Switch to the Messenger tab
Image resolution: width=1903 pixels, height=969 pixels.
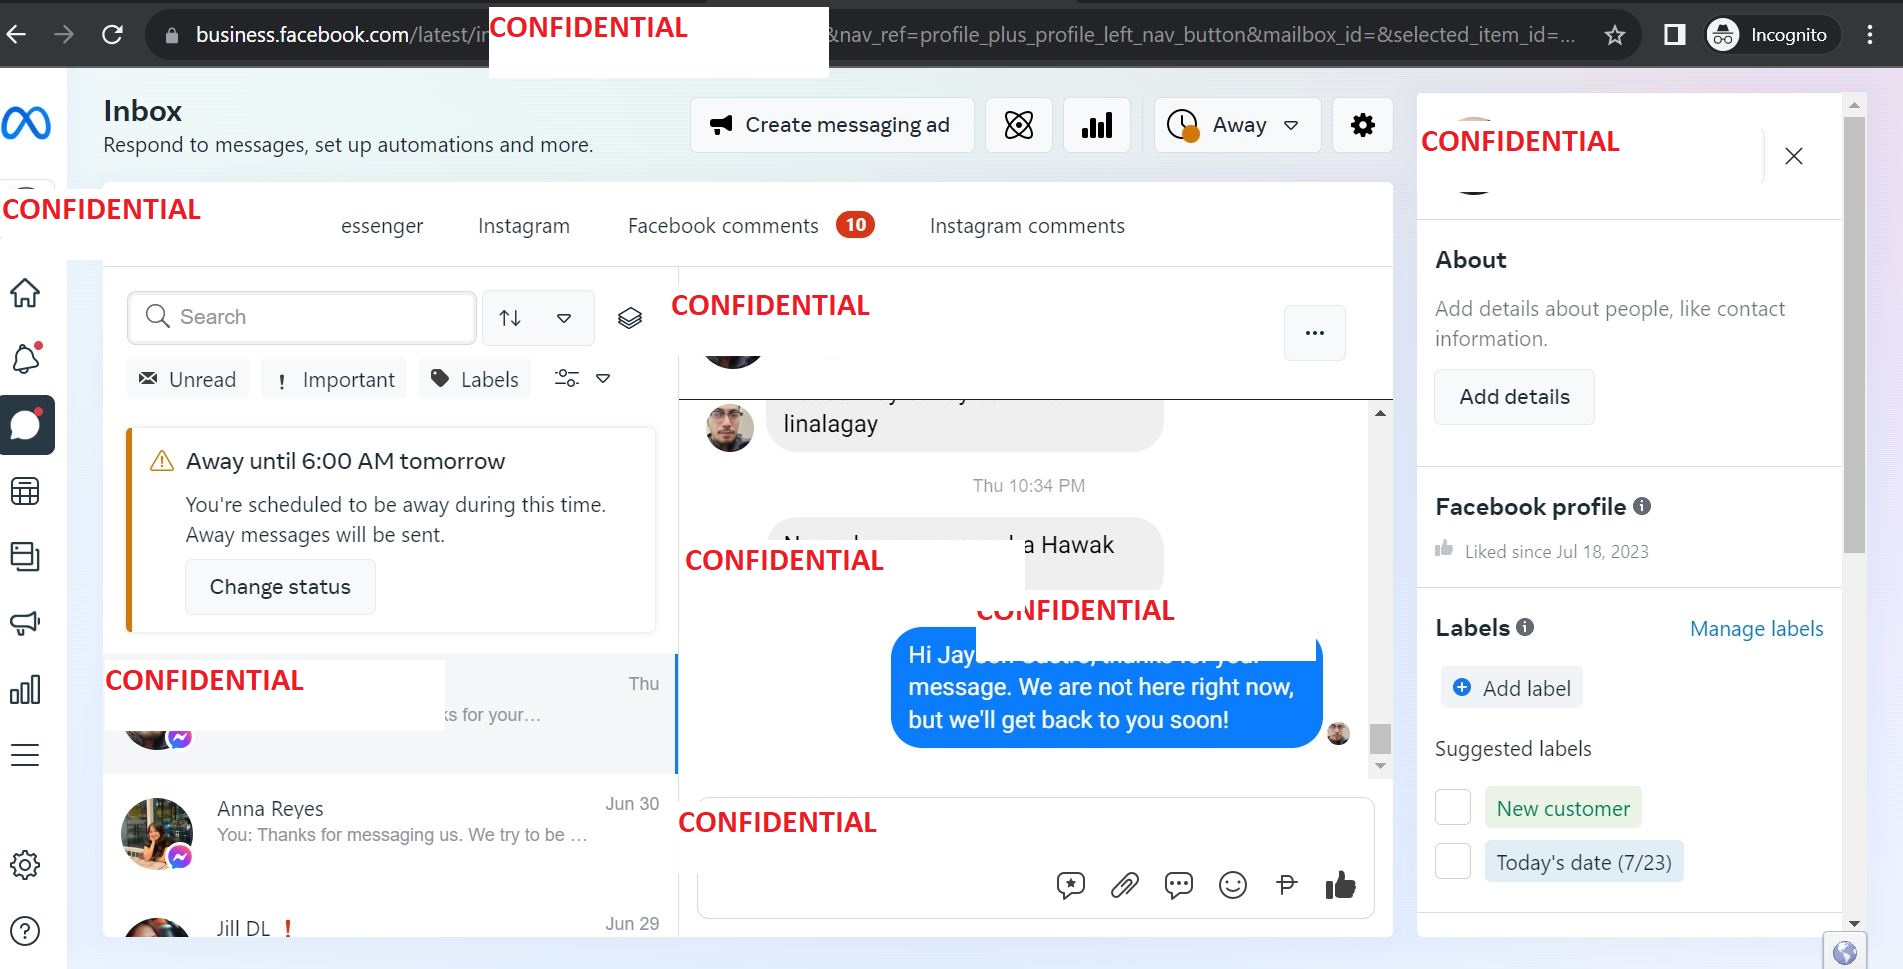point(382,226)
